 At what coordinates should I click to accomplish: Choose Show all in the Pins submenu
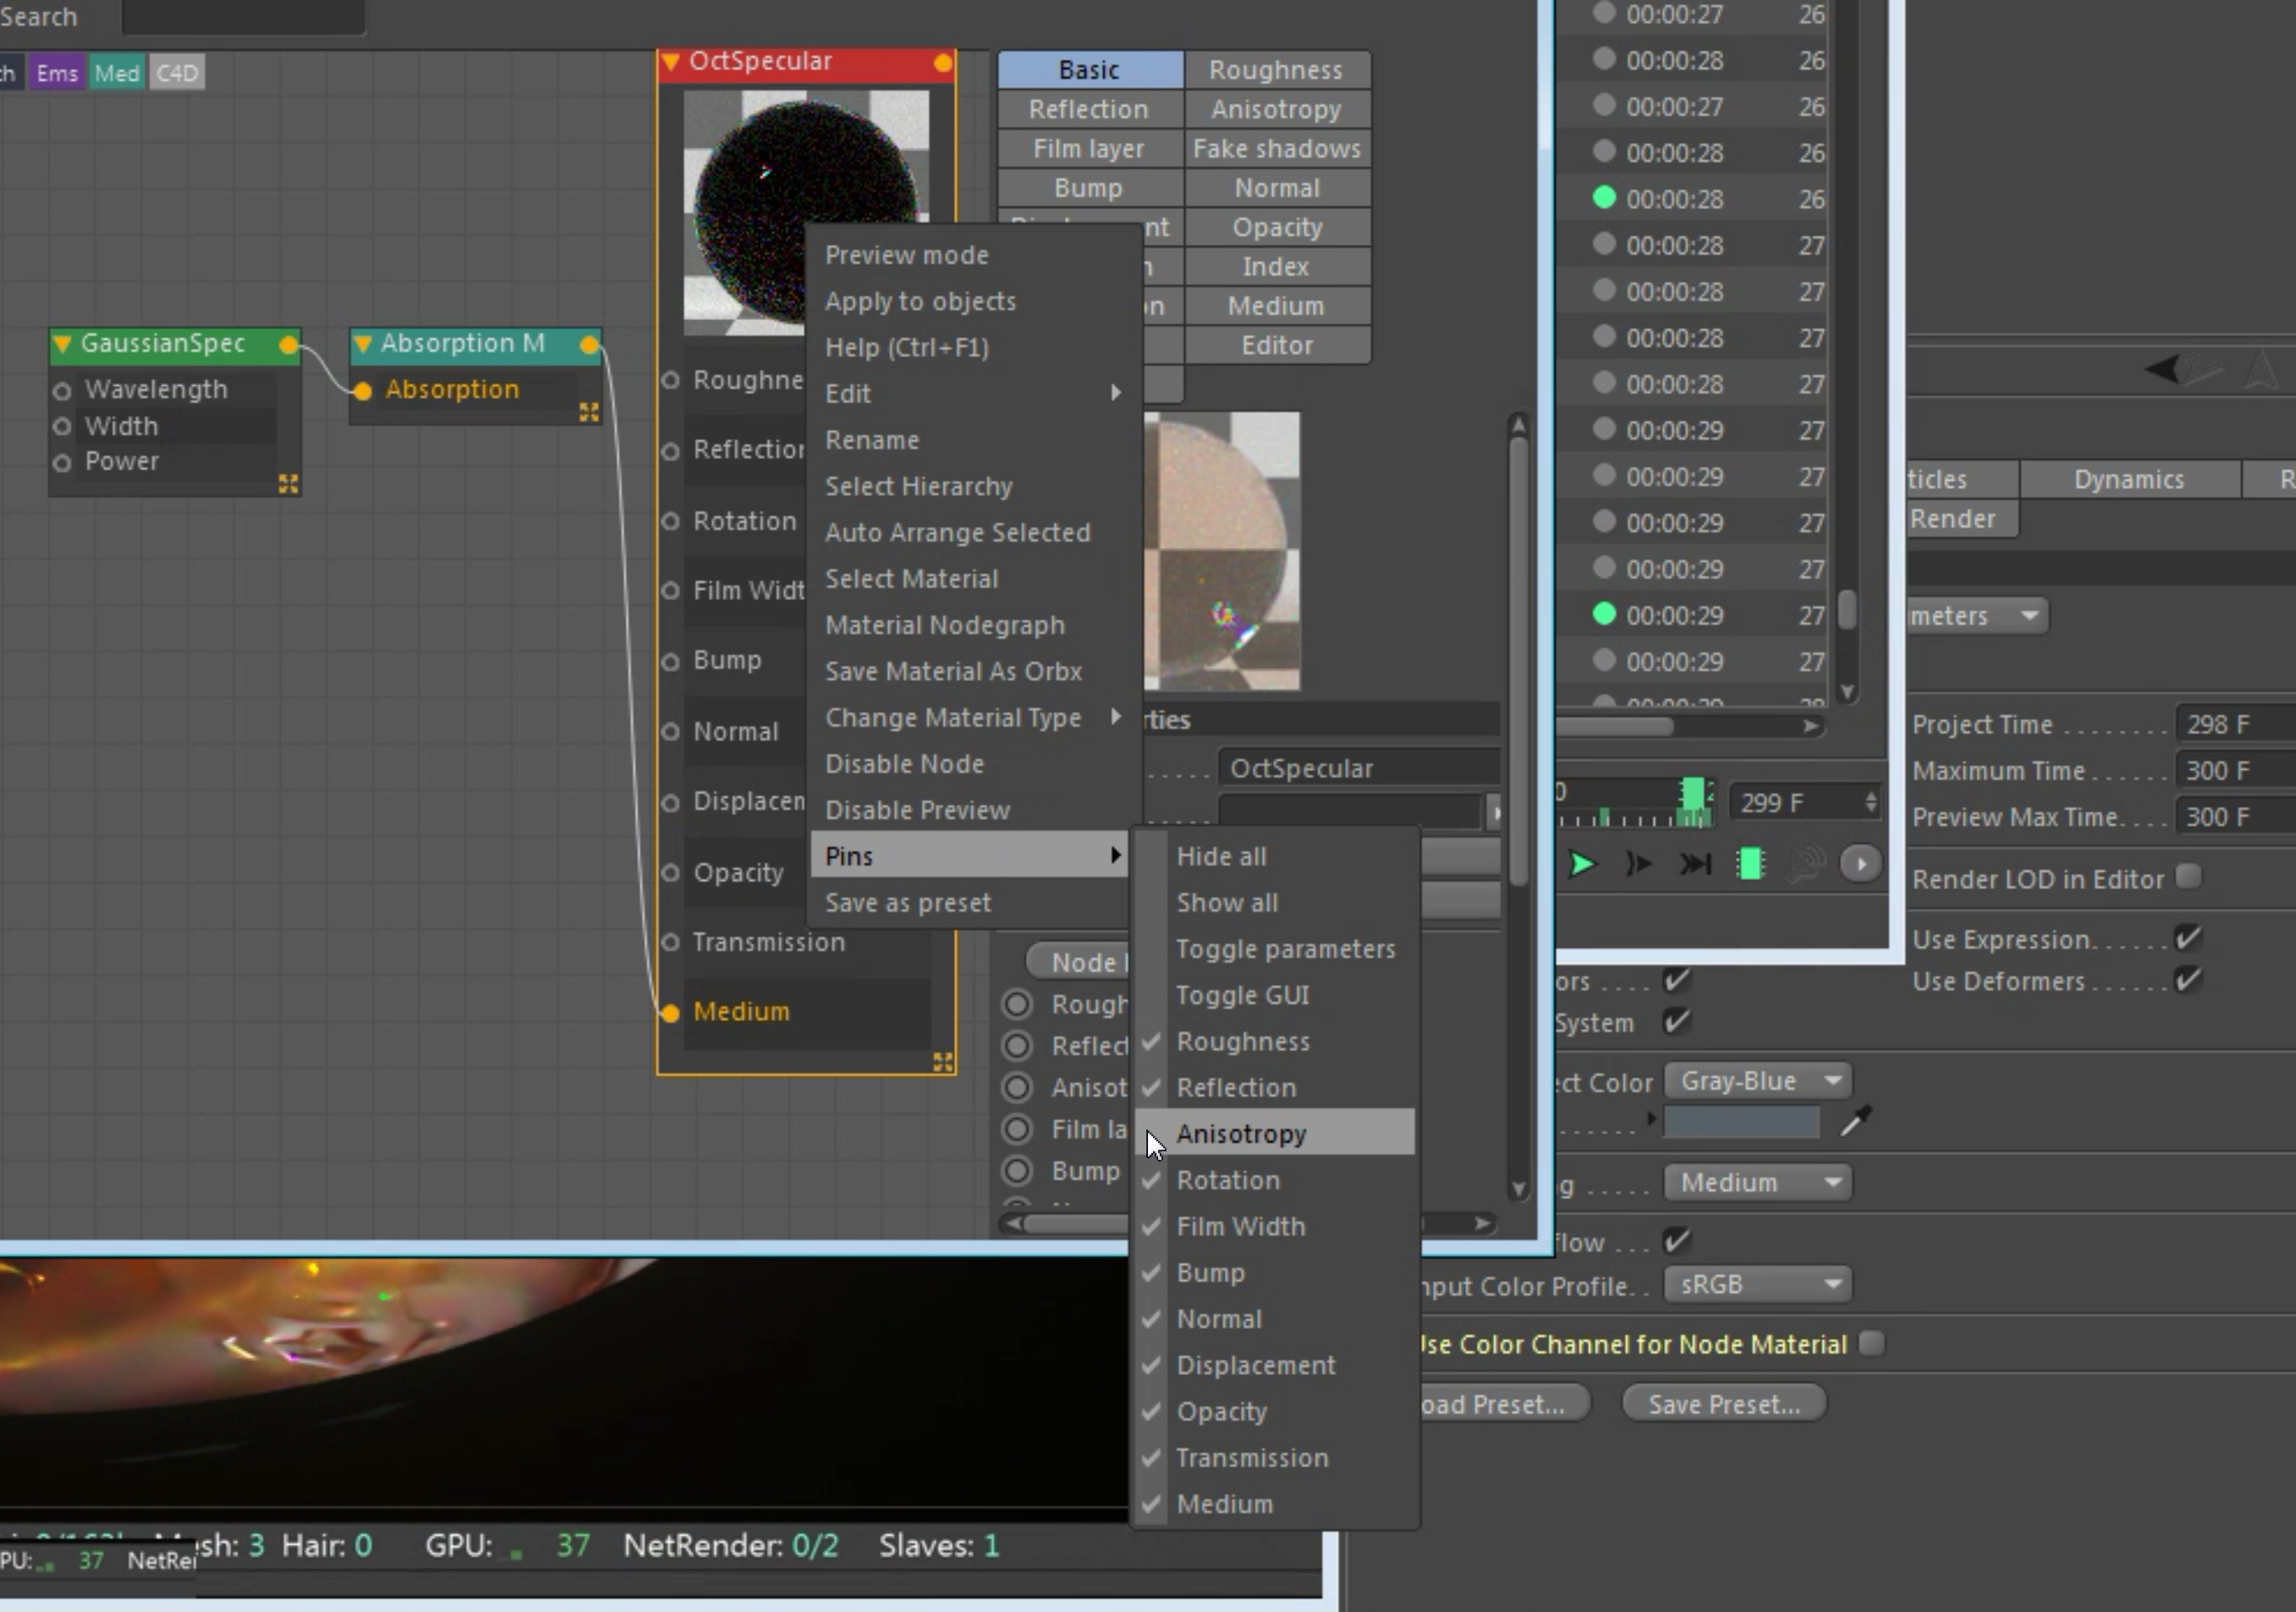pyautogui.click(x=1274, y=903)
